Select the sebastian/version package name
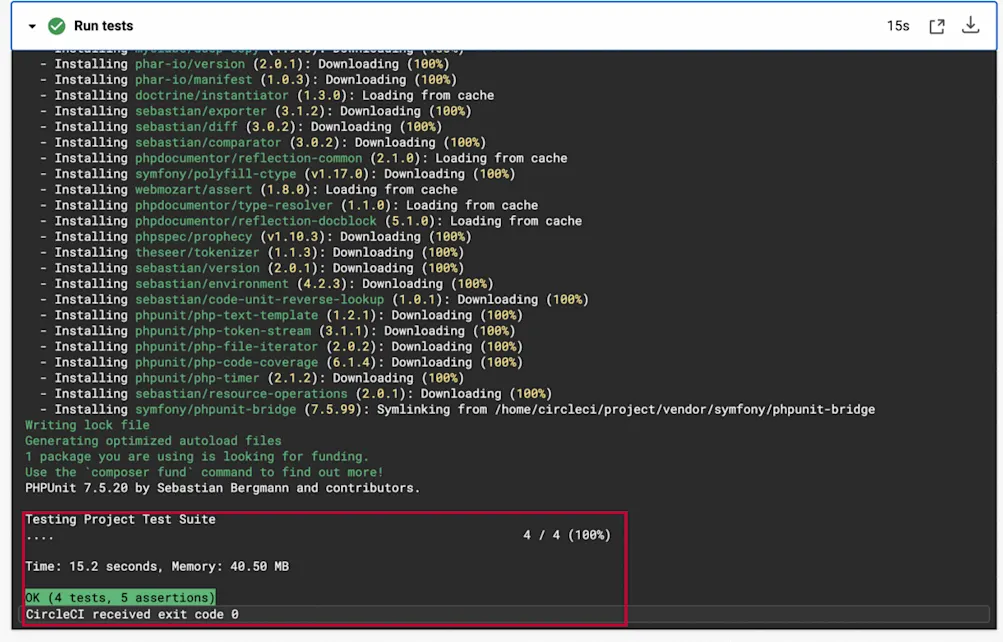Viewport: 1003px width, 642px height. click(x=197, y=268)
